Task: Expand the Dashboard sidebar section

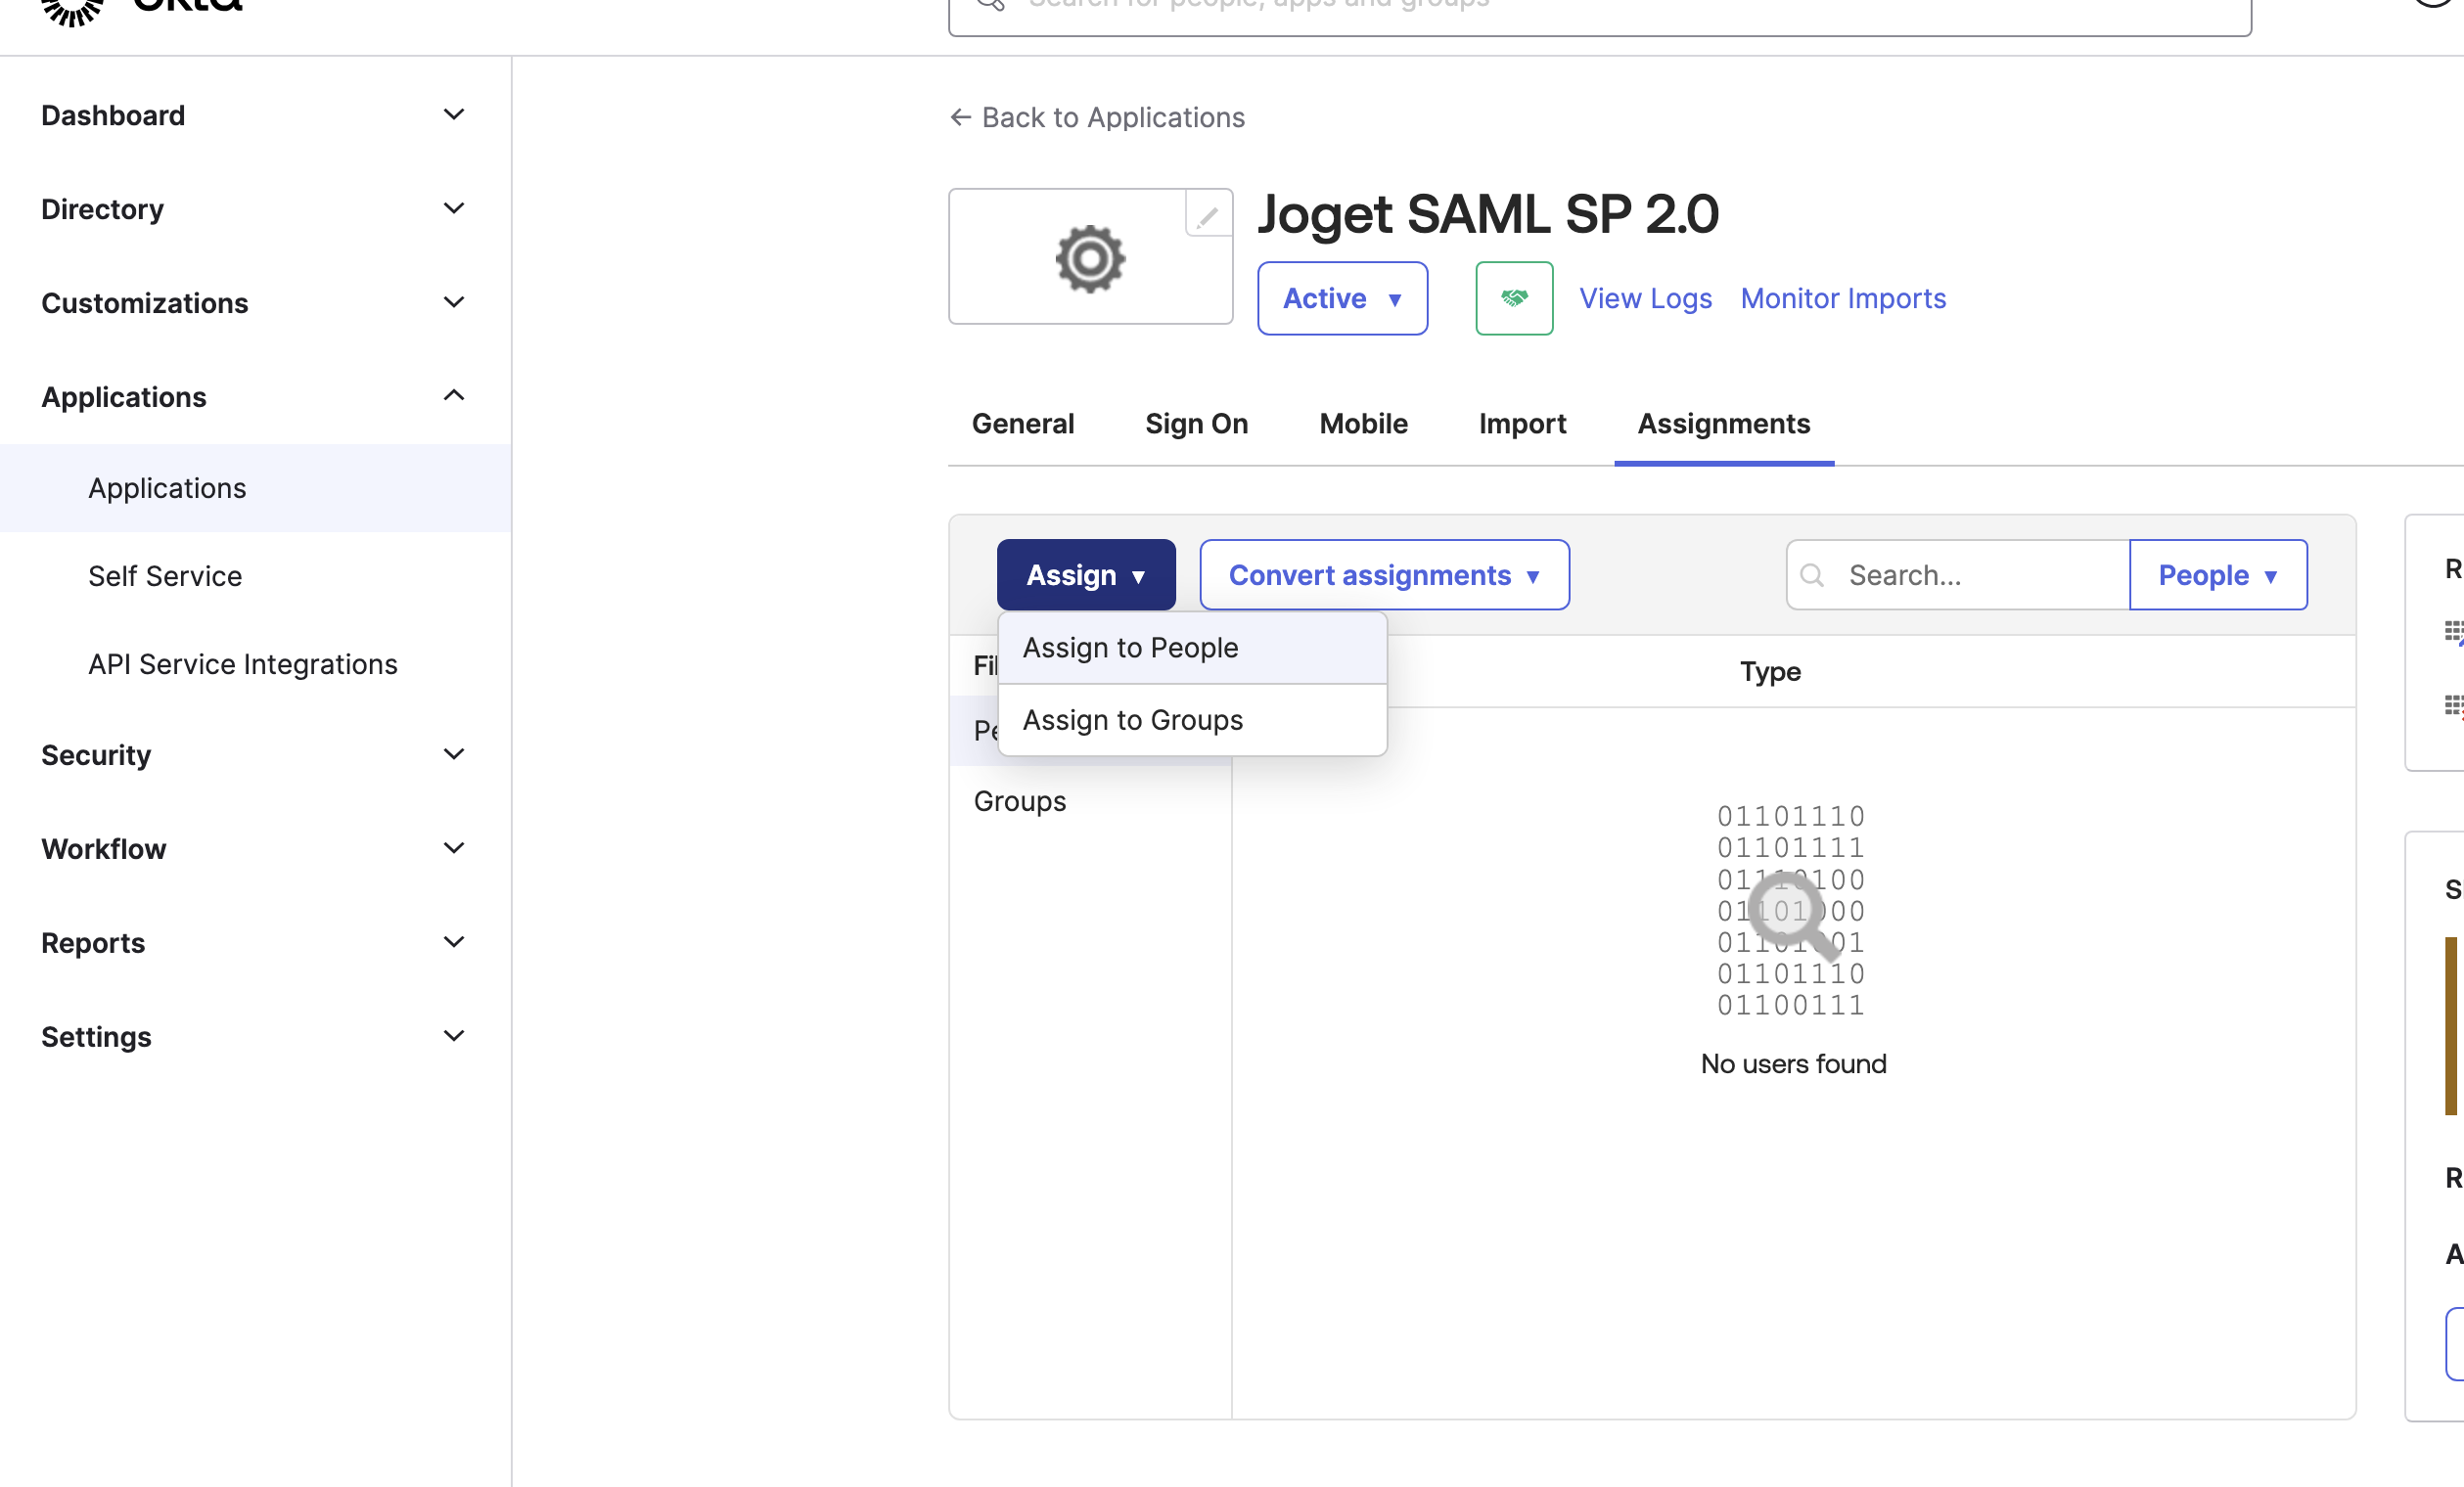Action: [453, 115]
